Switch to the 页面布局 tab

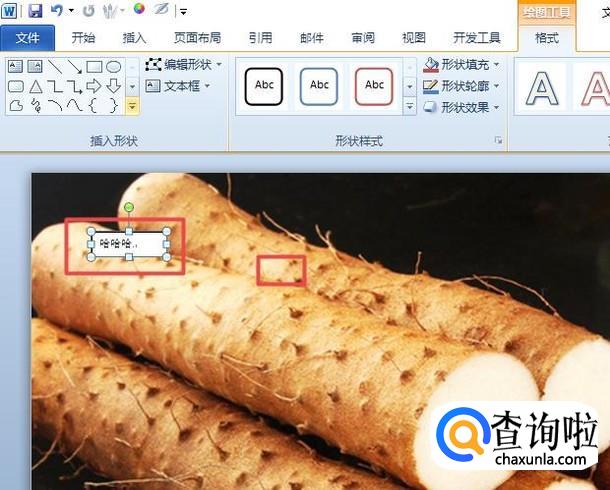(x=197, y=38)
